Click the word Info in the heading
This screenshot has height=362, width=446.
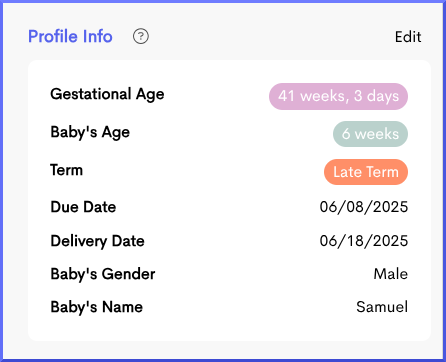pyautogui.click(x=98, y=36)
